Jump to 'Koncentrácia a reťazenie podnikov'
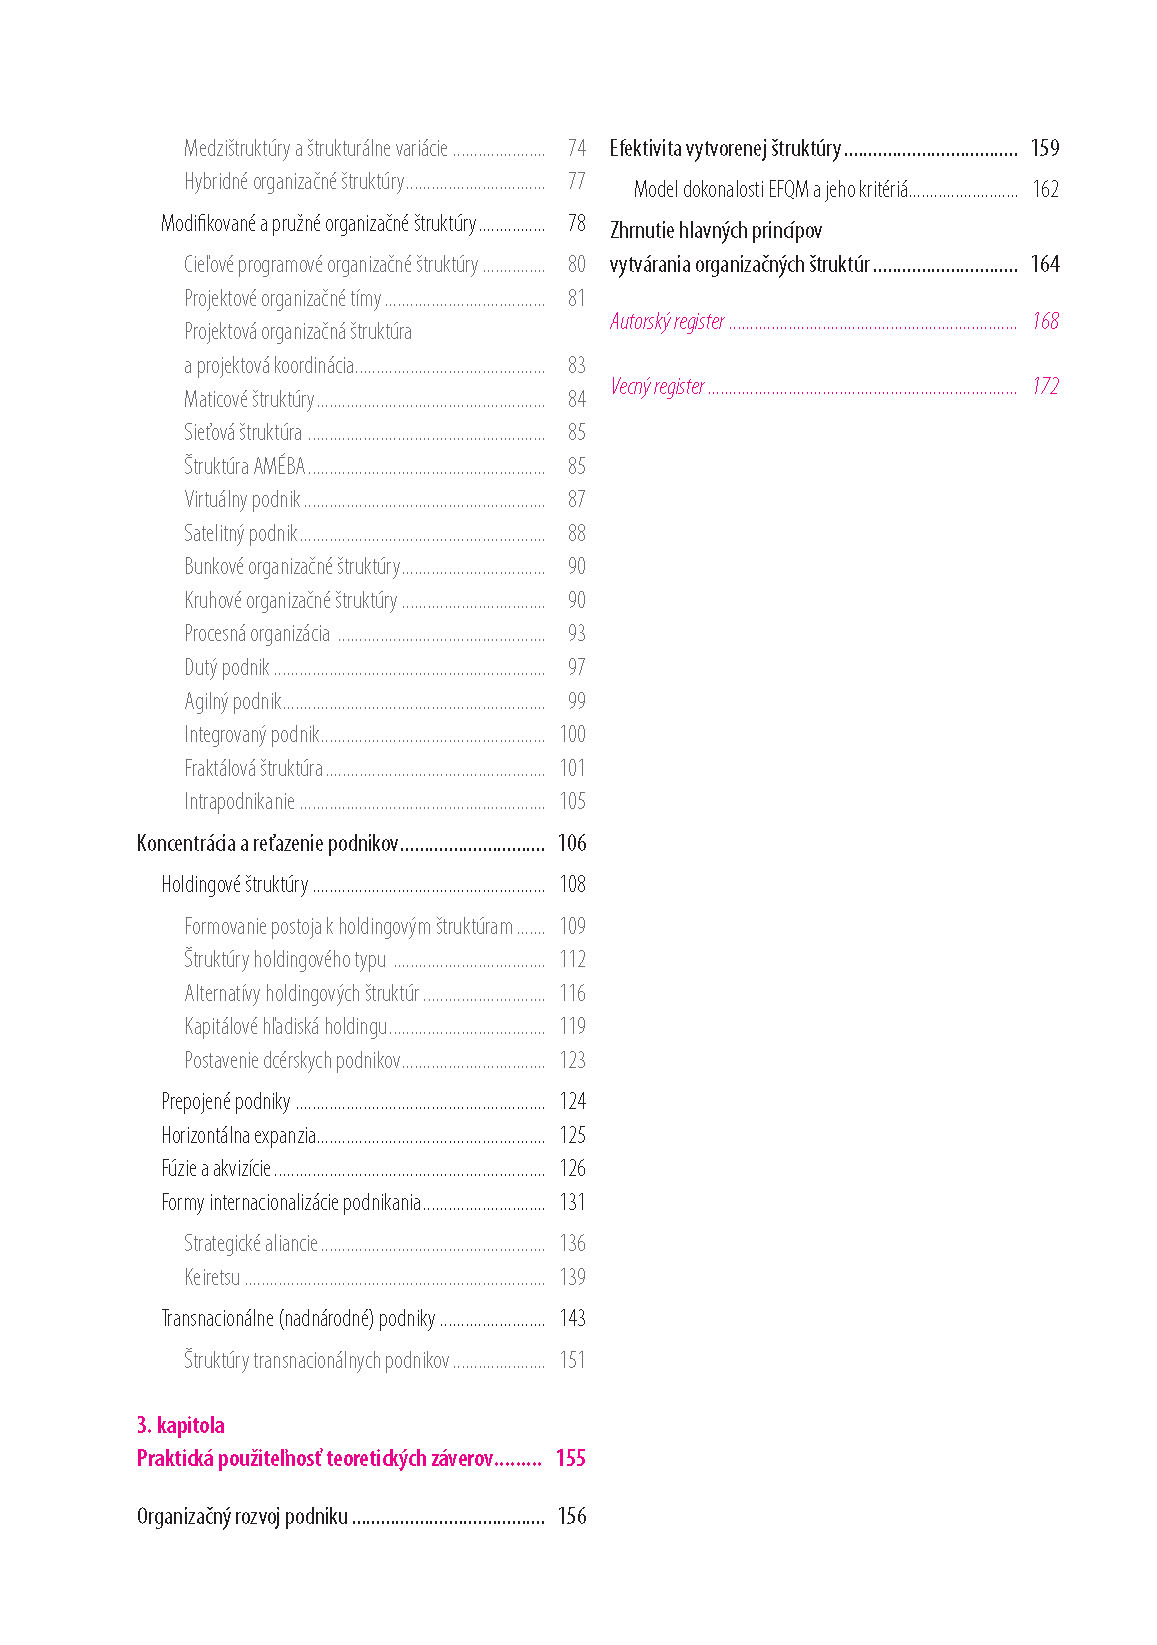This screenshot has height=1645, width=1157. click(x=267, y=844)
